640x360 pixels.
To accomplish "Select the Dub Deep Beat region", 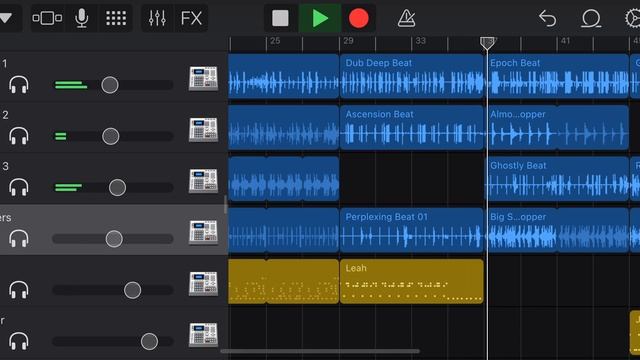I will 411,76.
